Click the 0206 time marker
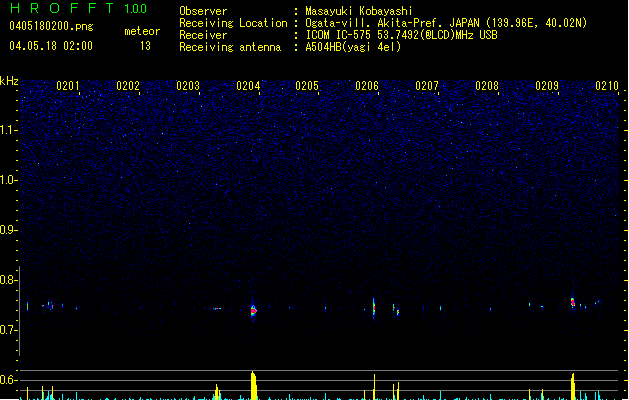 coord(367,86)
